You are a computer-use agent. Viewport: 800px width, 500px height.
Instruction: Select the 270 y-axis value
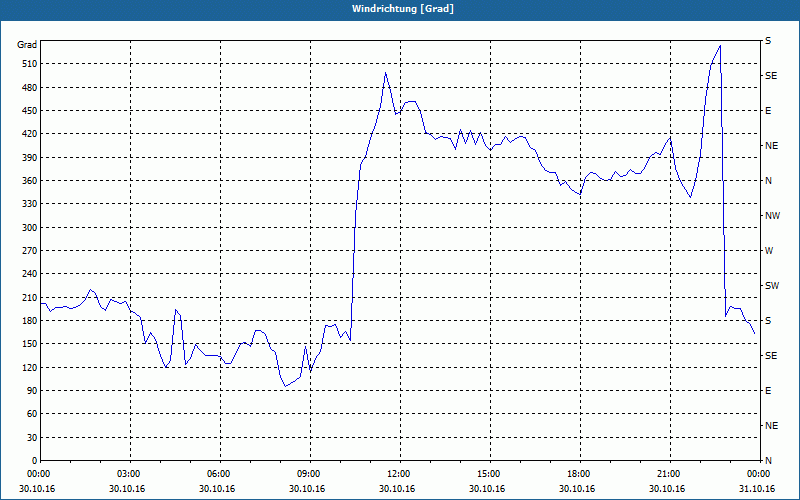coord(30,251)
